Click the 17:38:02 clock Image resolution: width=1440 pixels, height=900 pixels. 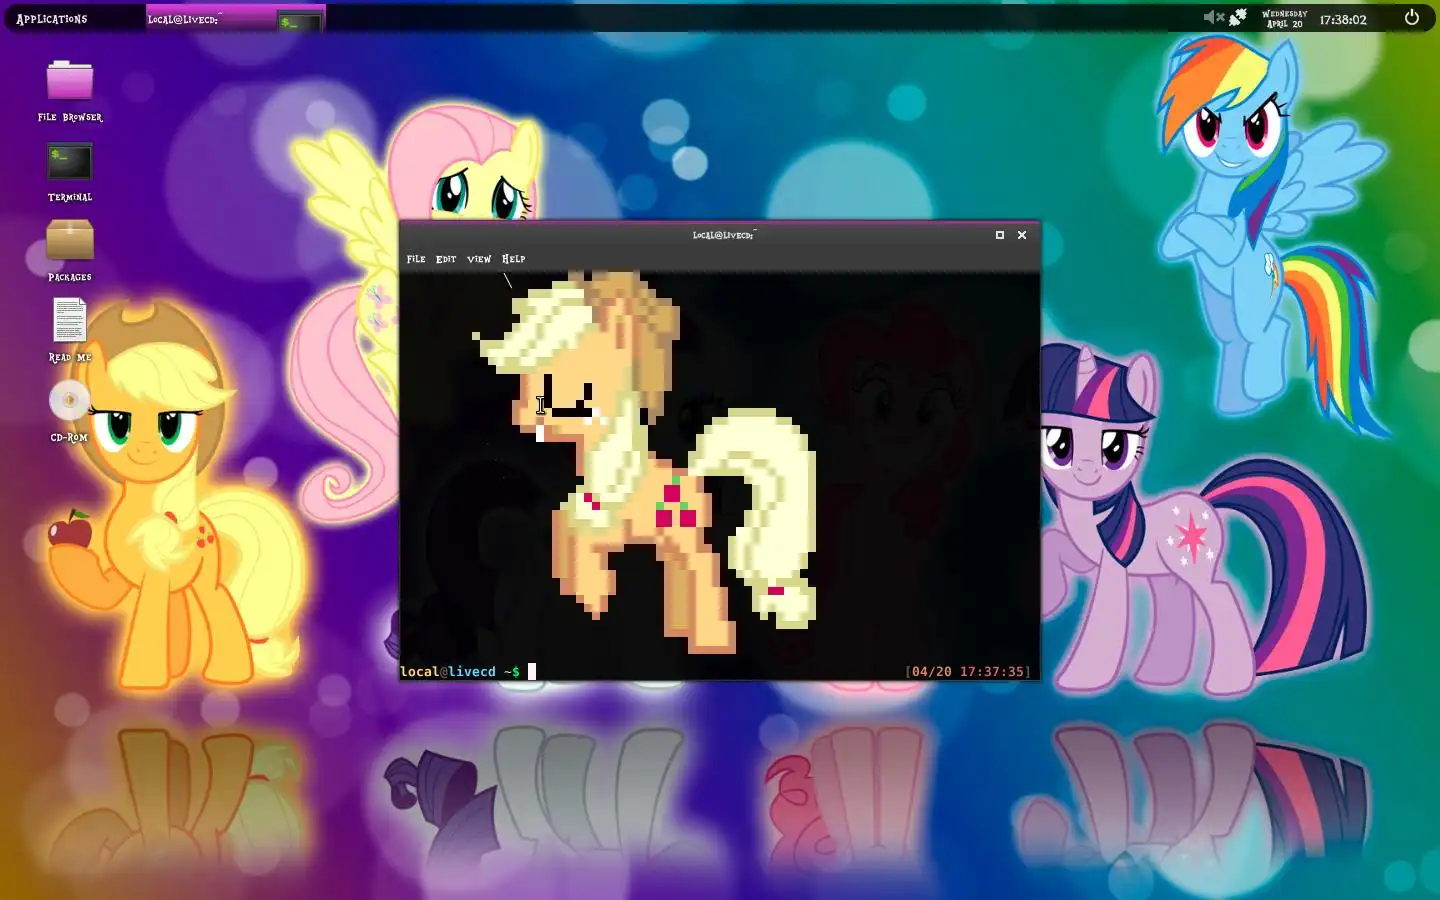point(1343,19)
